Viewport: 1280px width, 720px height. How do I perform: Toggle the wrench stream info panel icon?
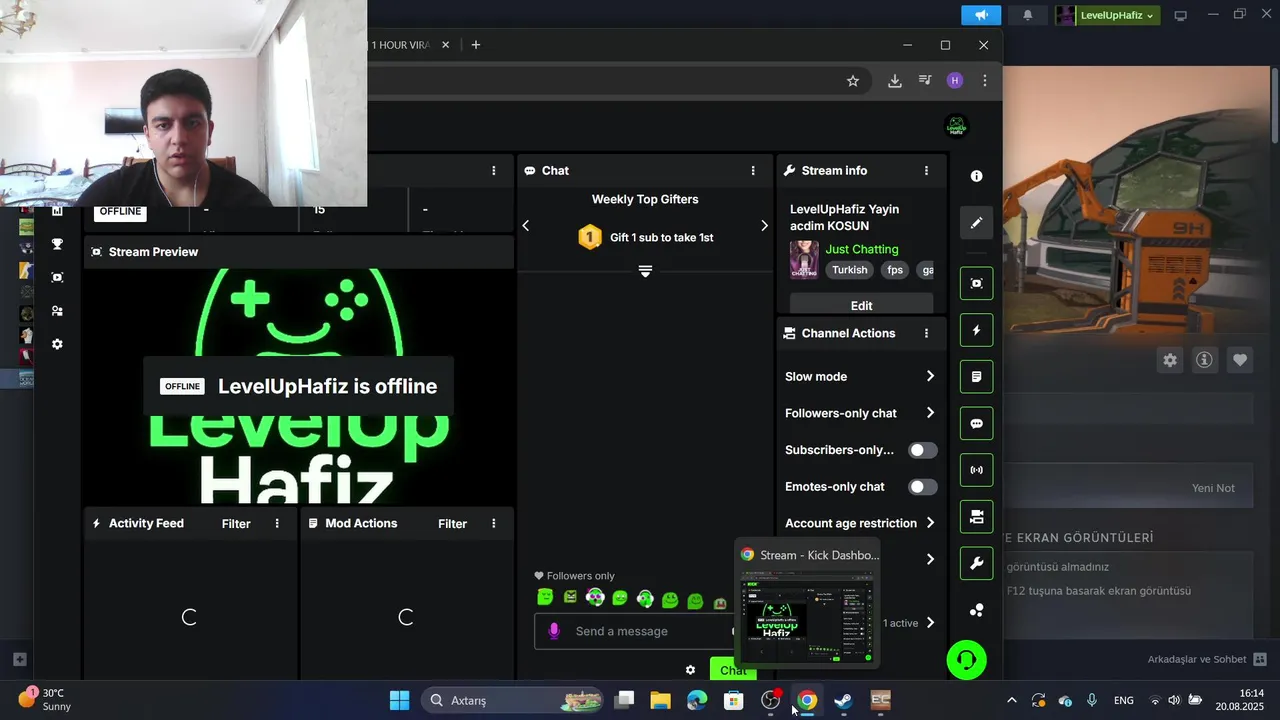[x=977, y=563]
